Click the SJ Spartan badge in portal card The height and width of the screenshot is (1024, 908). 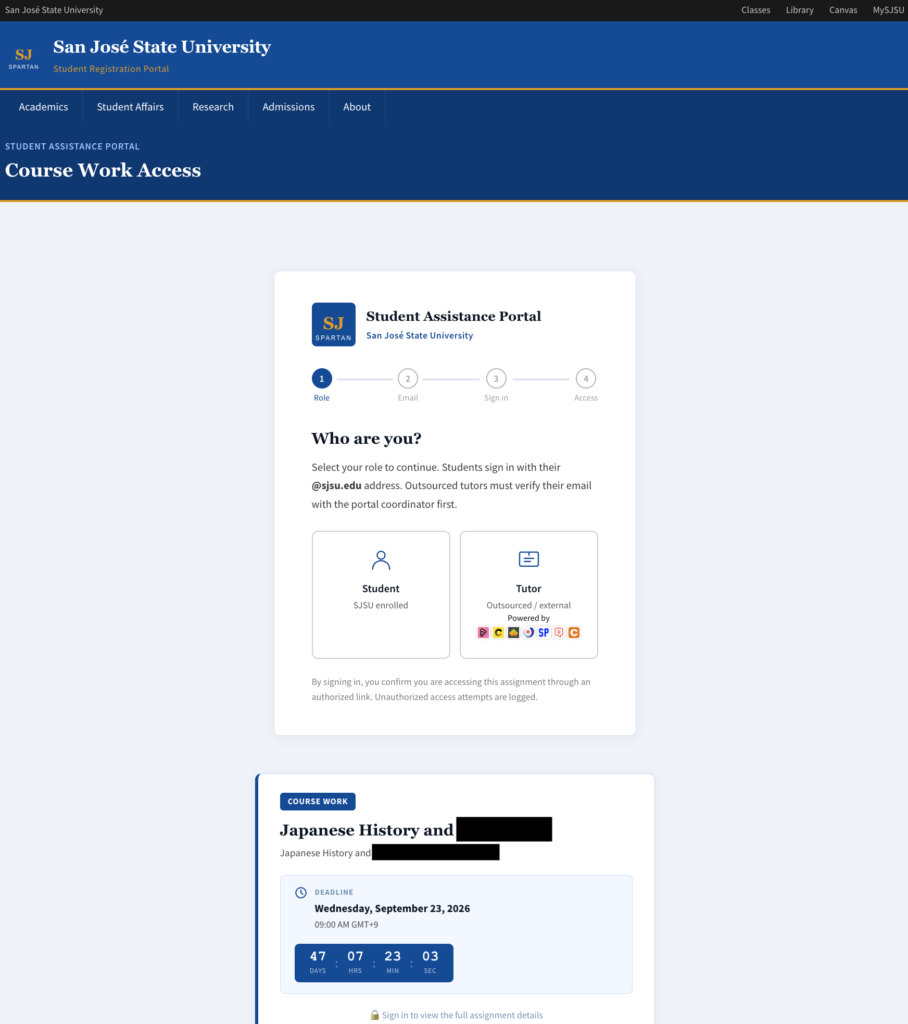point(333,324)
